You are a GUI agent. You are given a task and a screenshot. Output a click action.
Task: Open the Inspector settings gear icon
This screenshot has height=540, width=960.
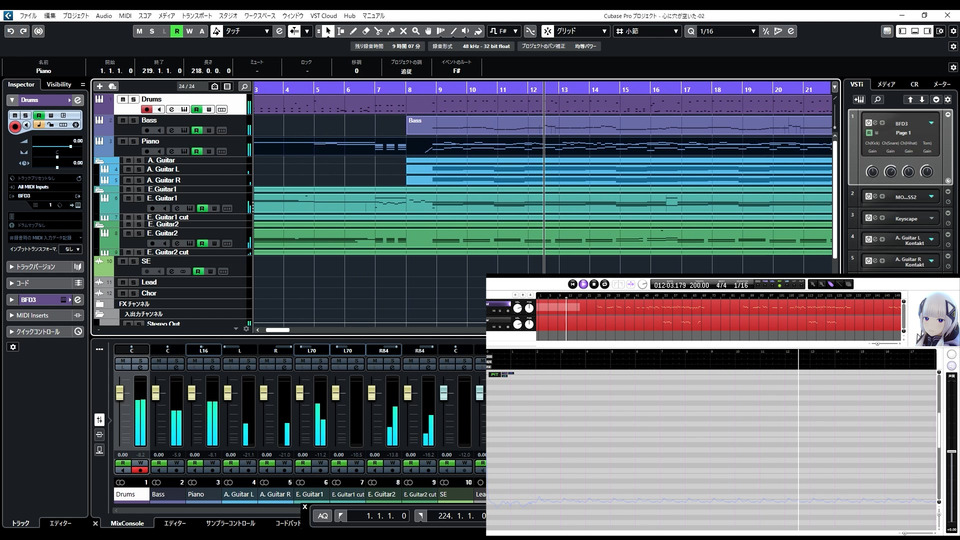(13, 347)
